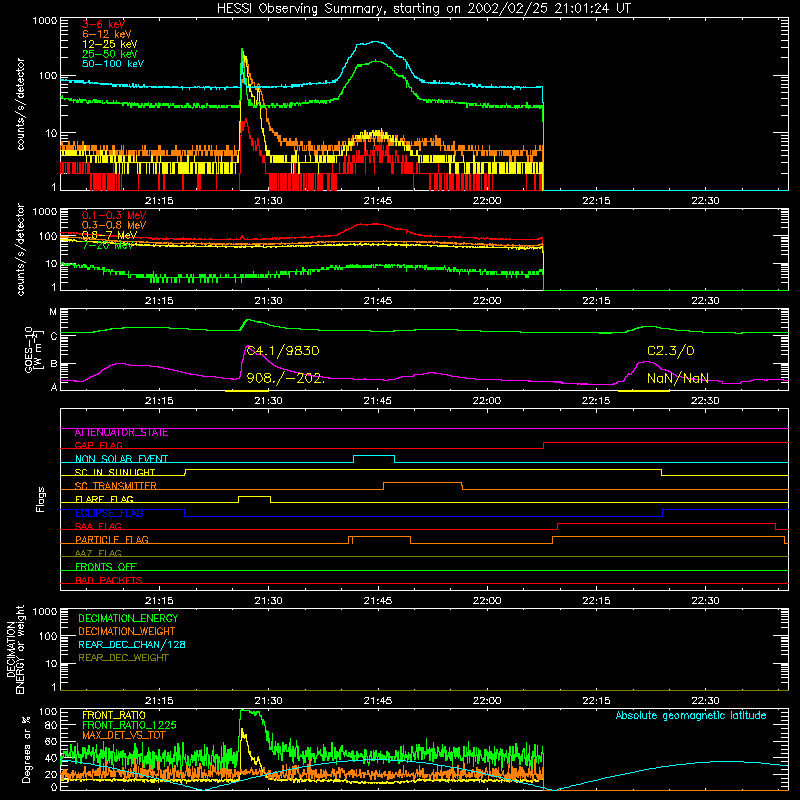Click the Absolute geomagnetic latitude label

tap(691, 716)
